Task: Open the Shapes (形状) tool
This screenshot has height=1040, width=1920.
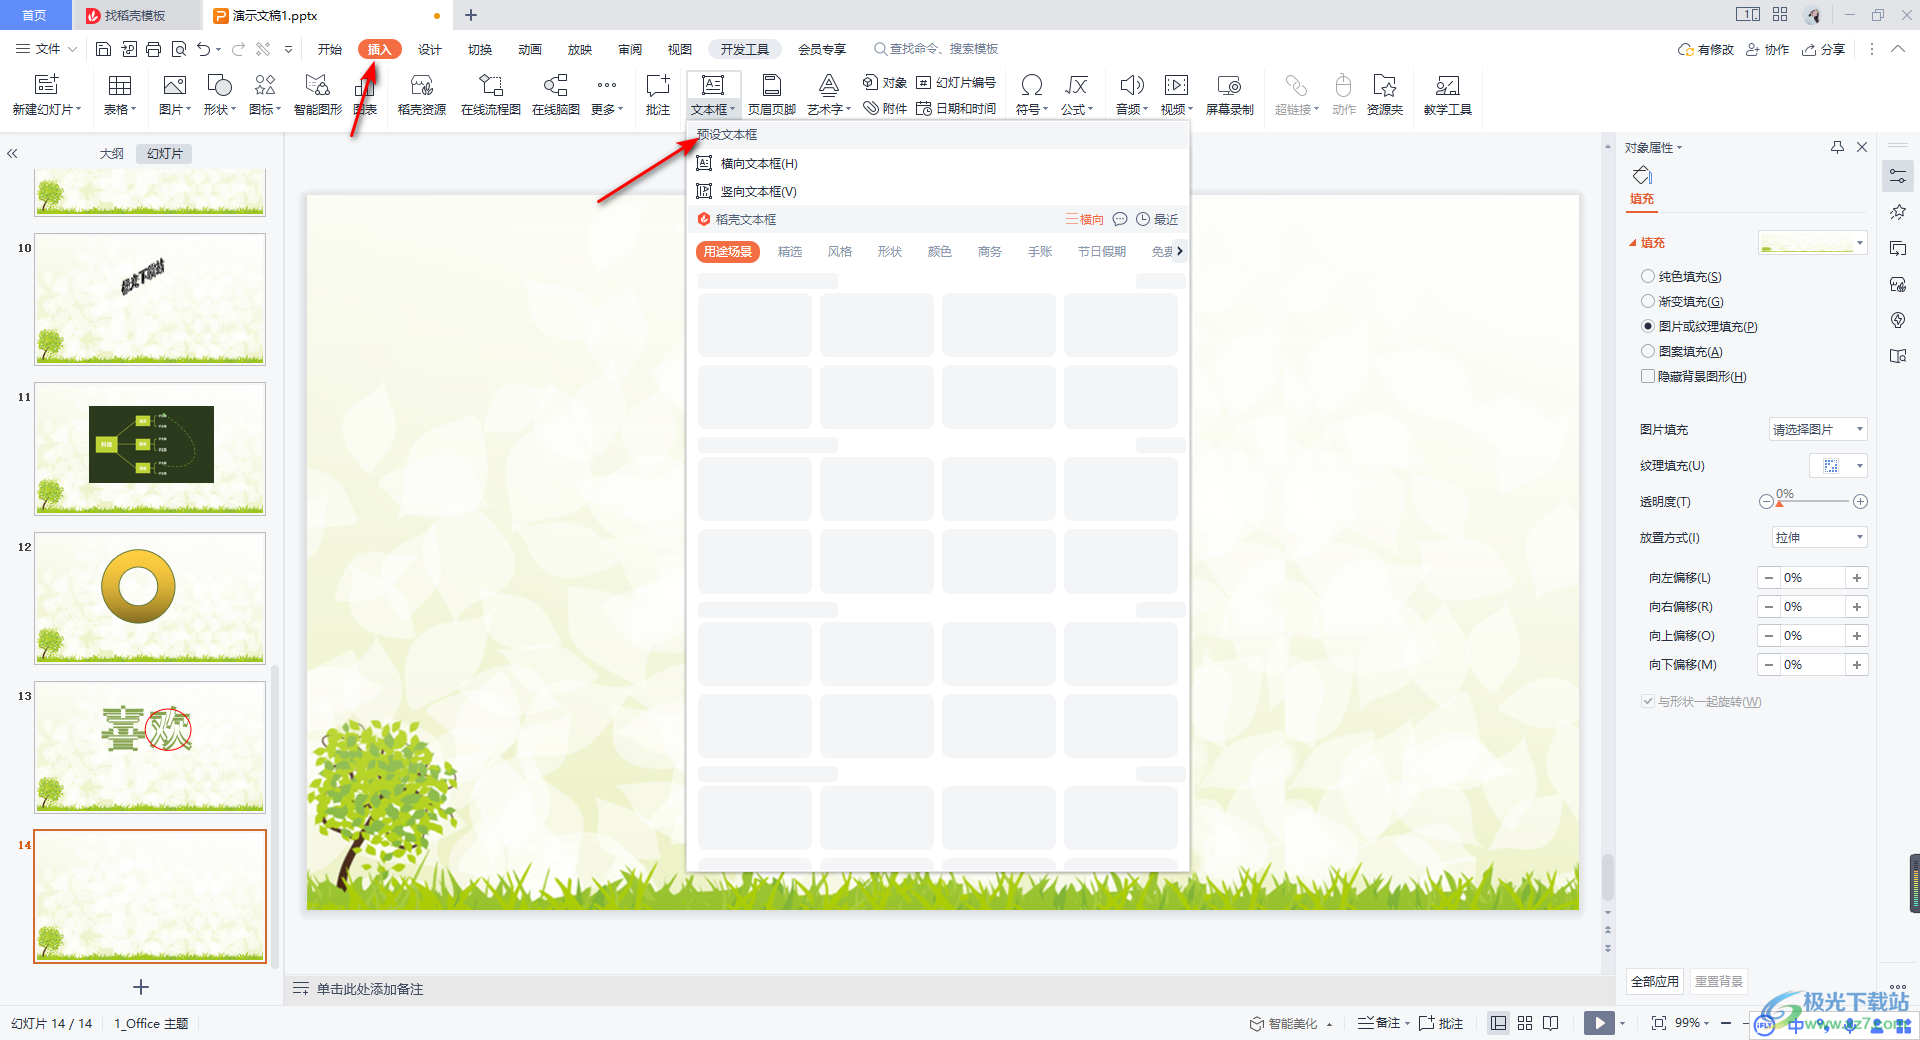Action: click(219, 95)
